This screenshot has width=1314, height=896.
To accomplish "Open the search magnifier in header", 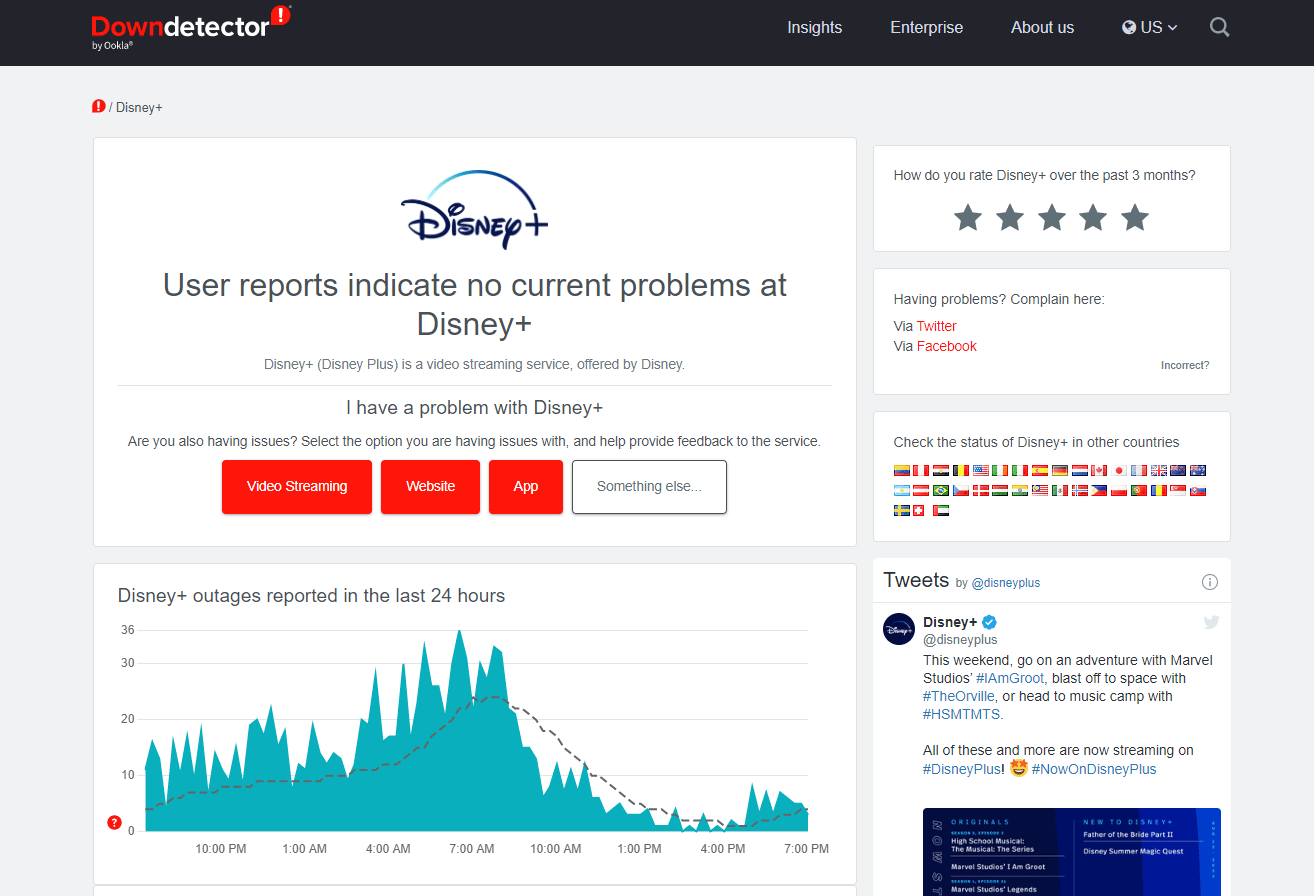I will click(1219, 28).
